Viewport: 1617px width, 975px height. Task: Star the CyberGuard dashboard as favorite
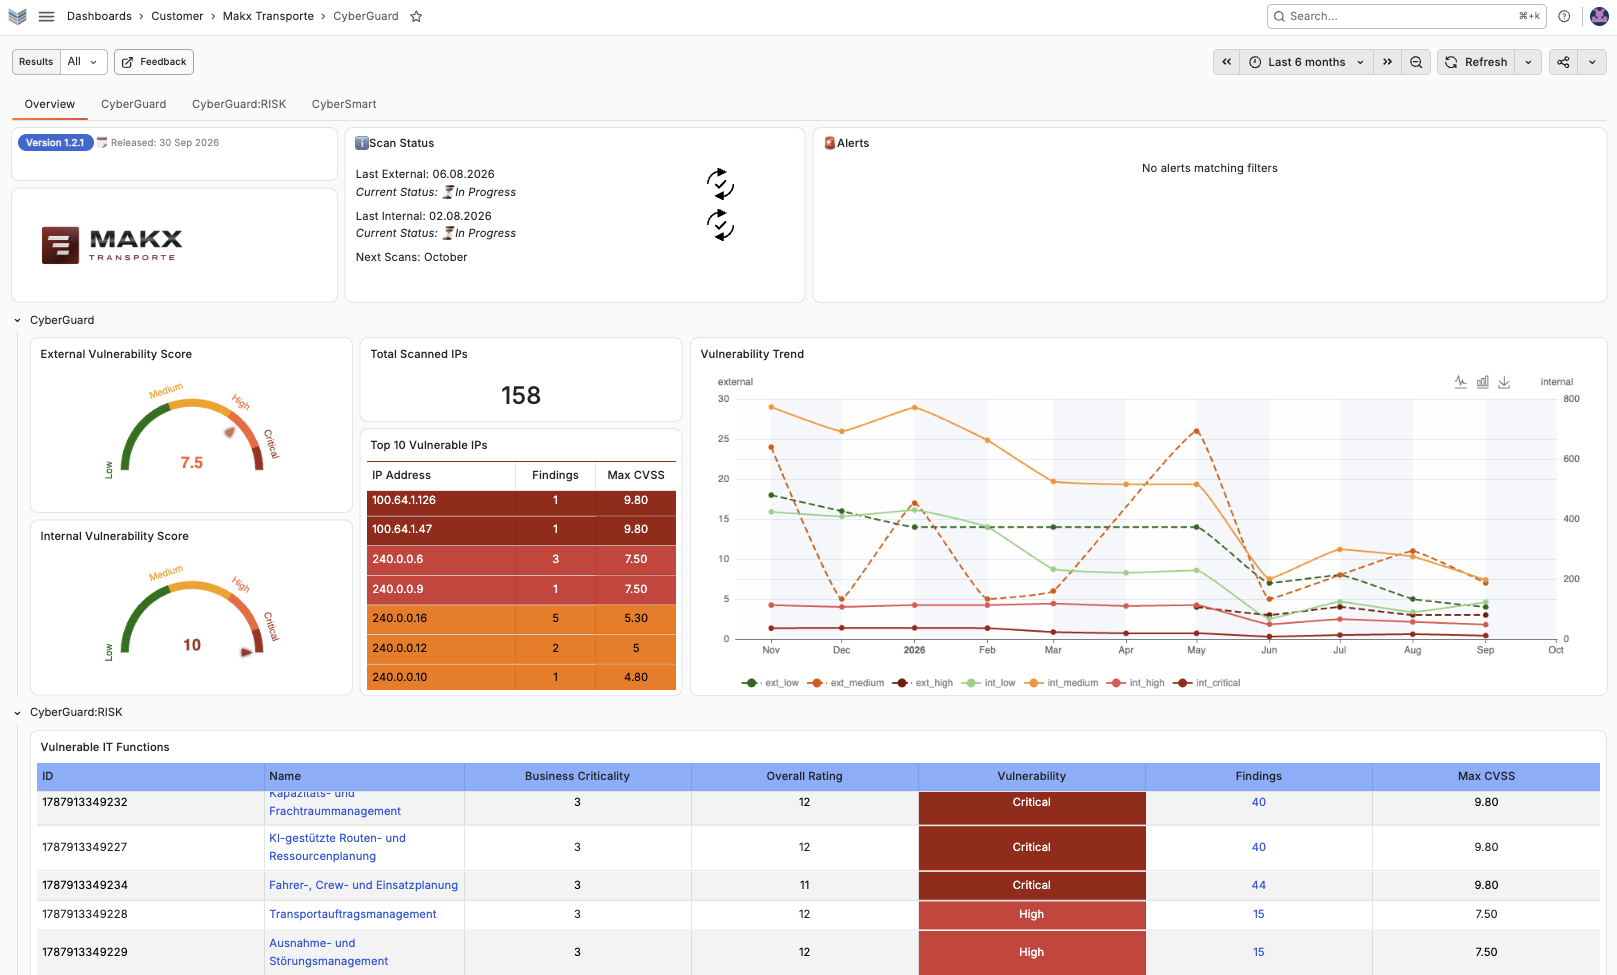[416, 16]
